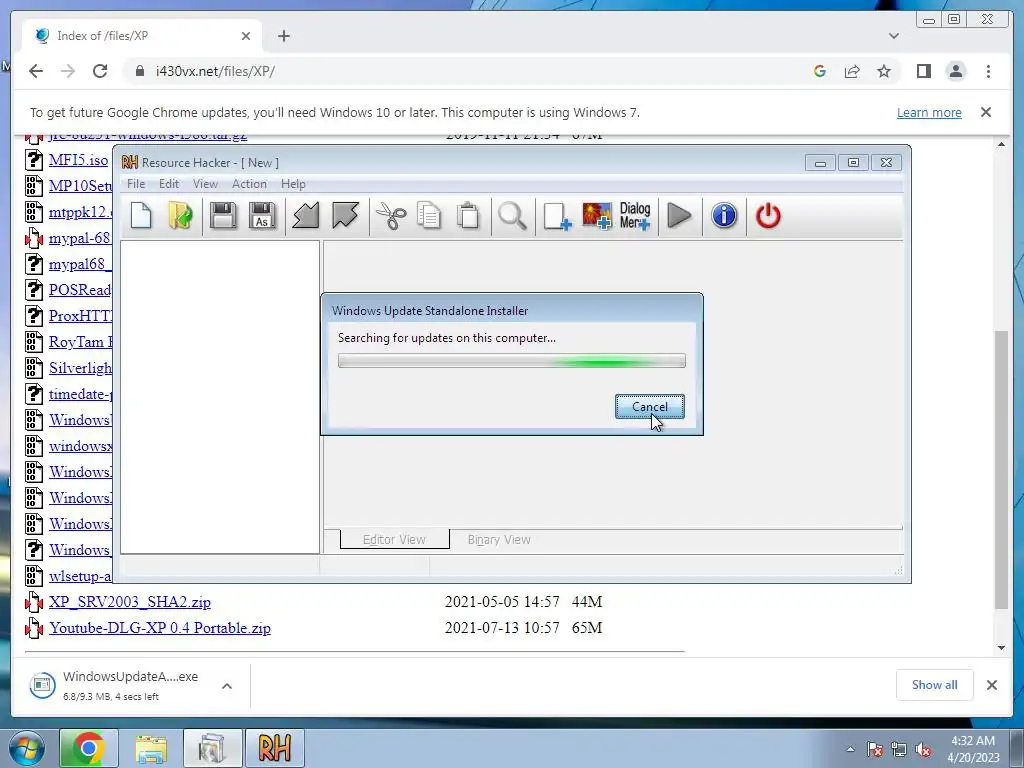1024x768 pixels.
Task: Open the Windows Start button
Action: pyautogui.click(x=26, y=748)
